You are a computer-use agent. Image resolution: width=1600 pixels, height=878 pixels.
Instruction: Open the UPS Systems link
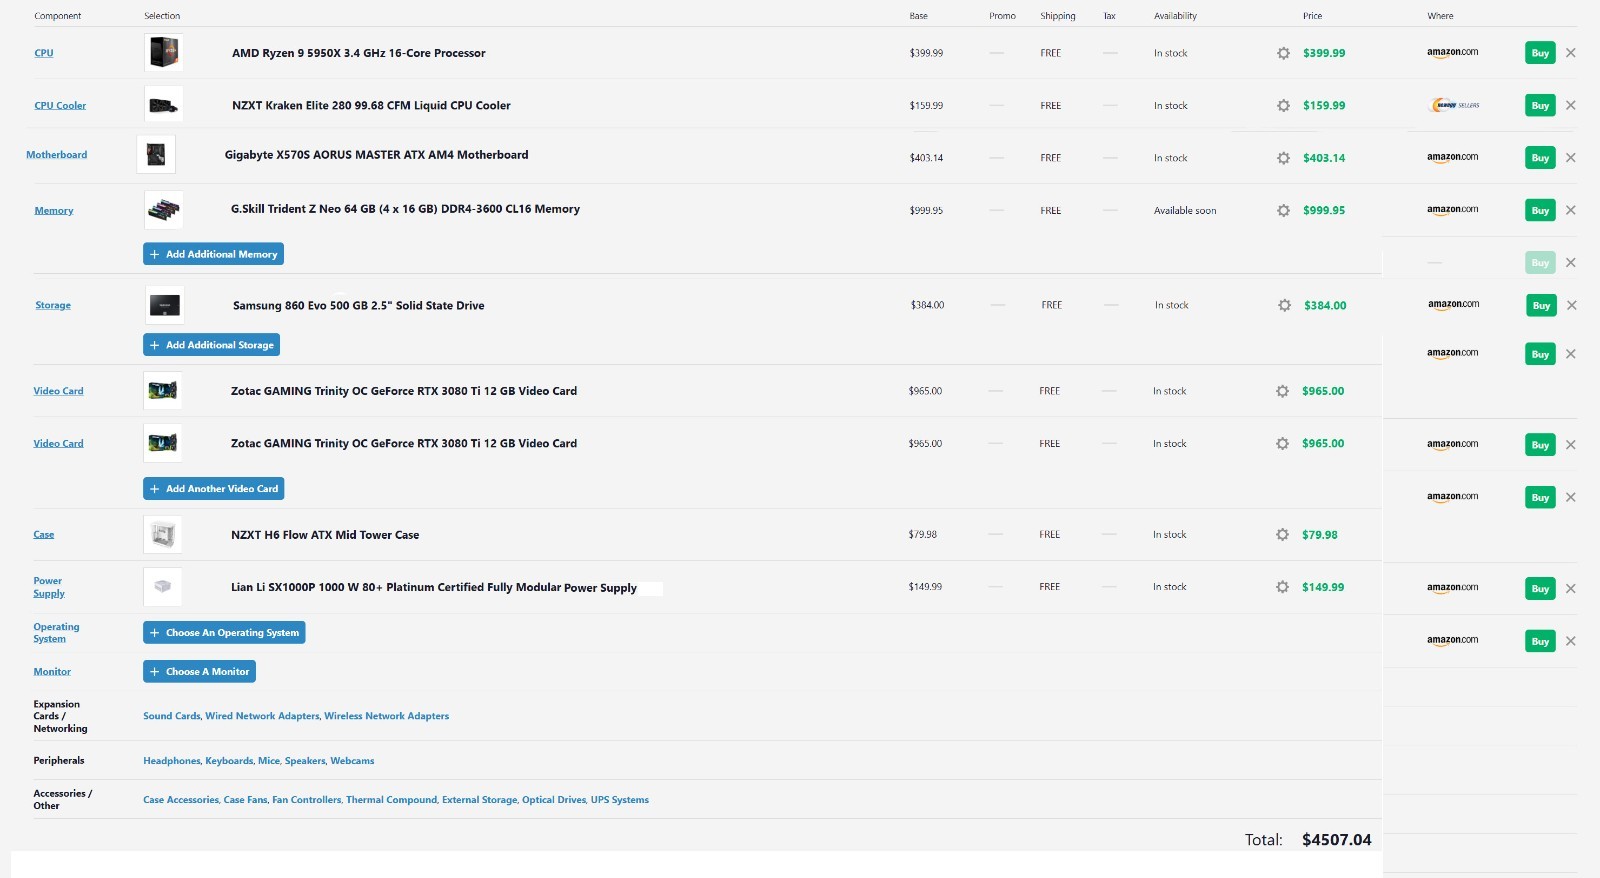coord(620,800)
